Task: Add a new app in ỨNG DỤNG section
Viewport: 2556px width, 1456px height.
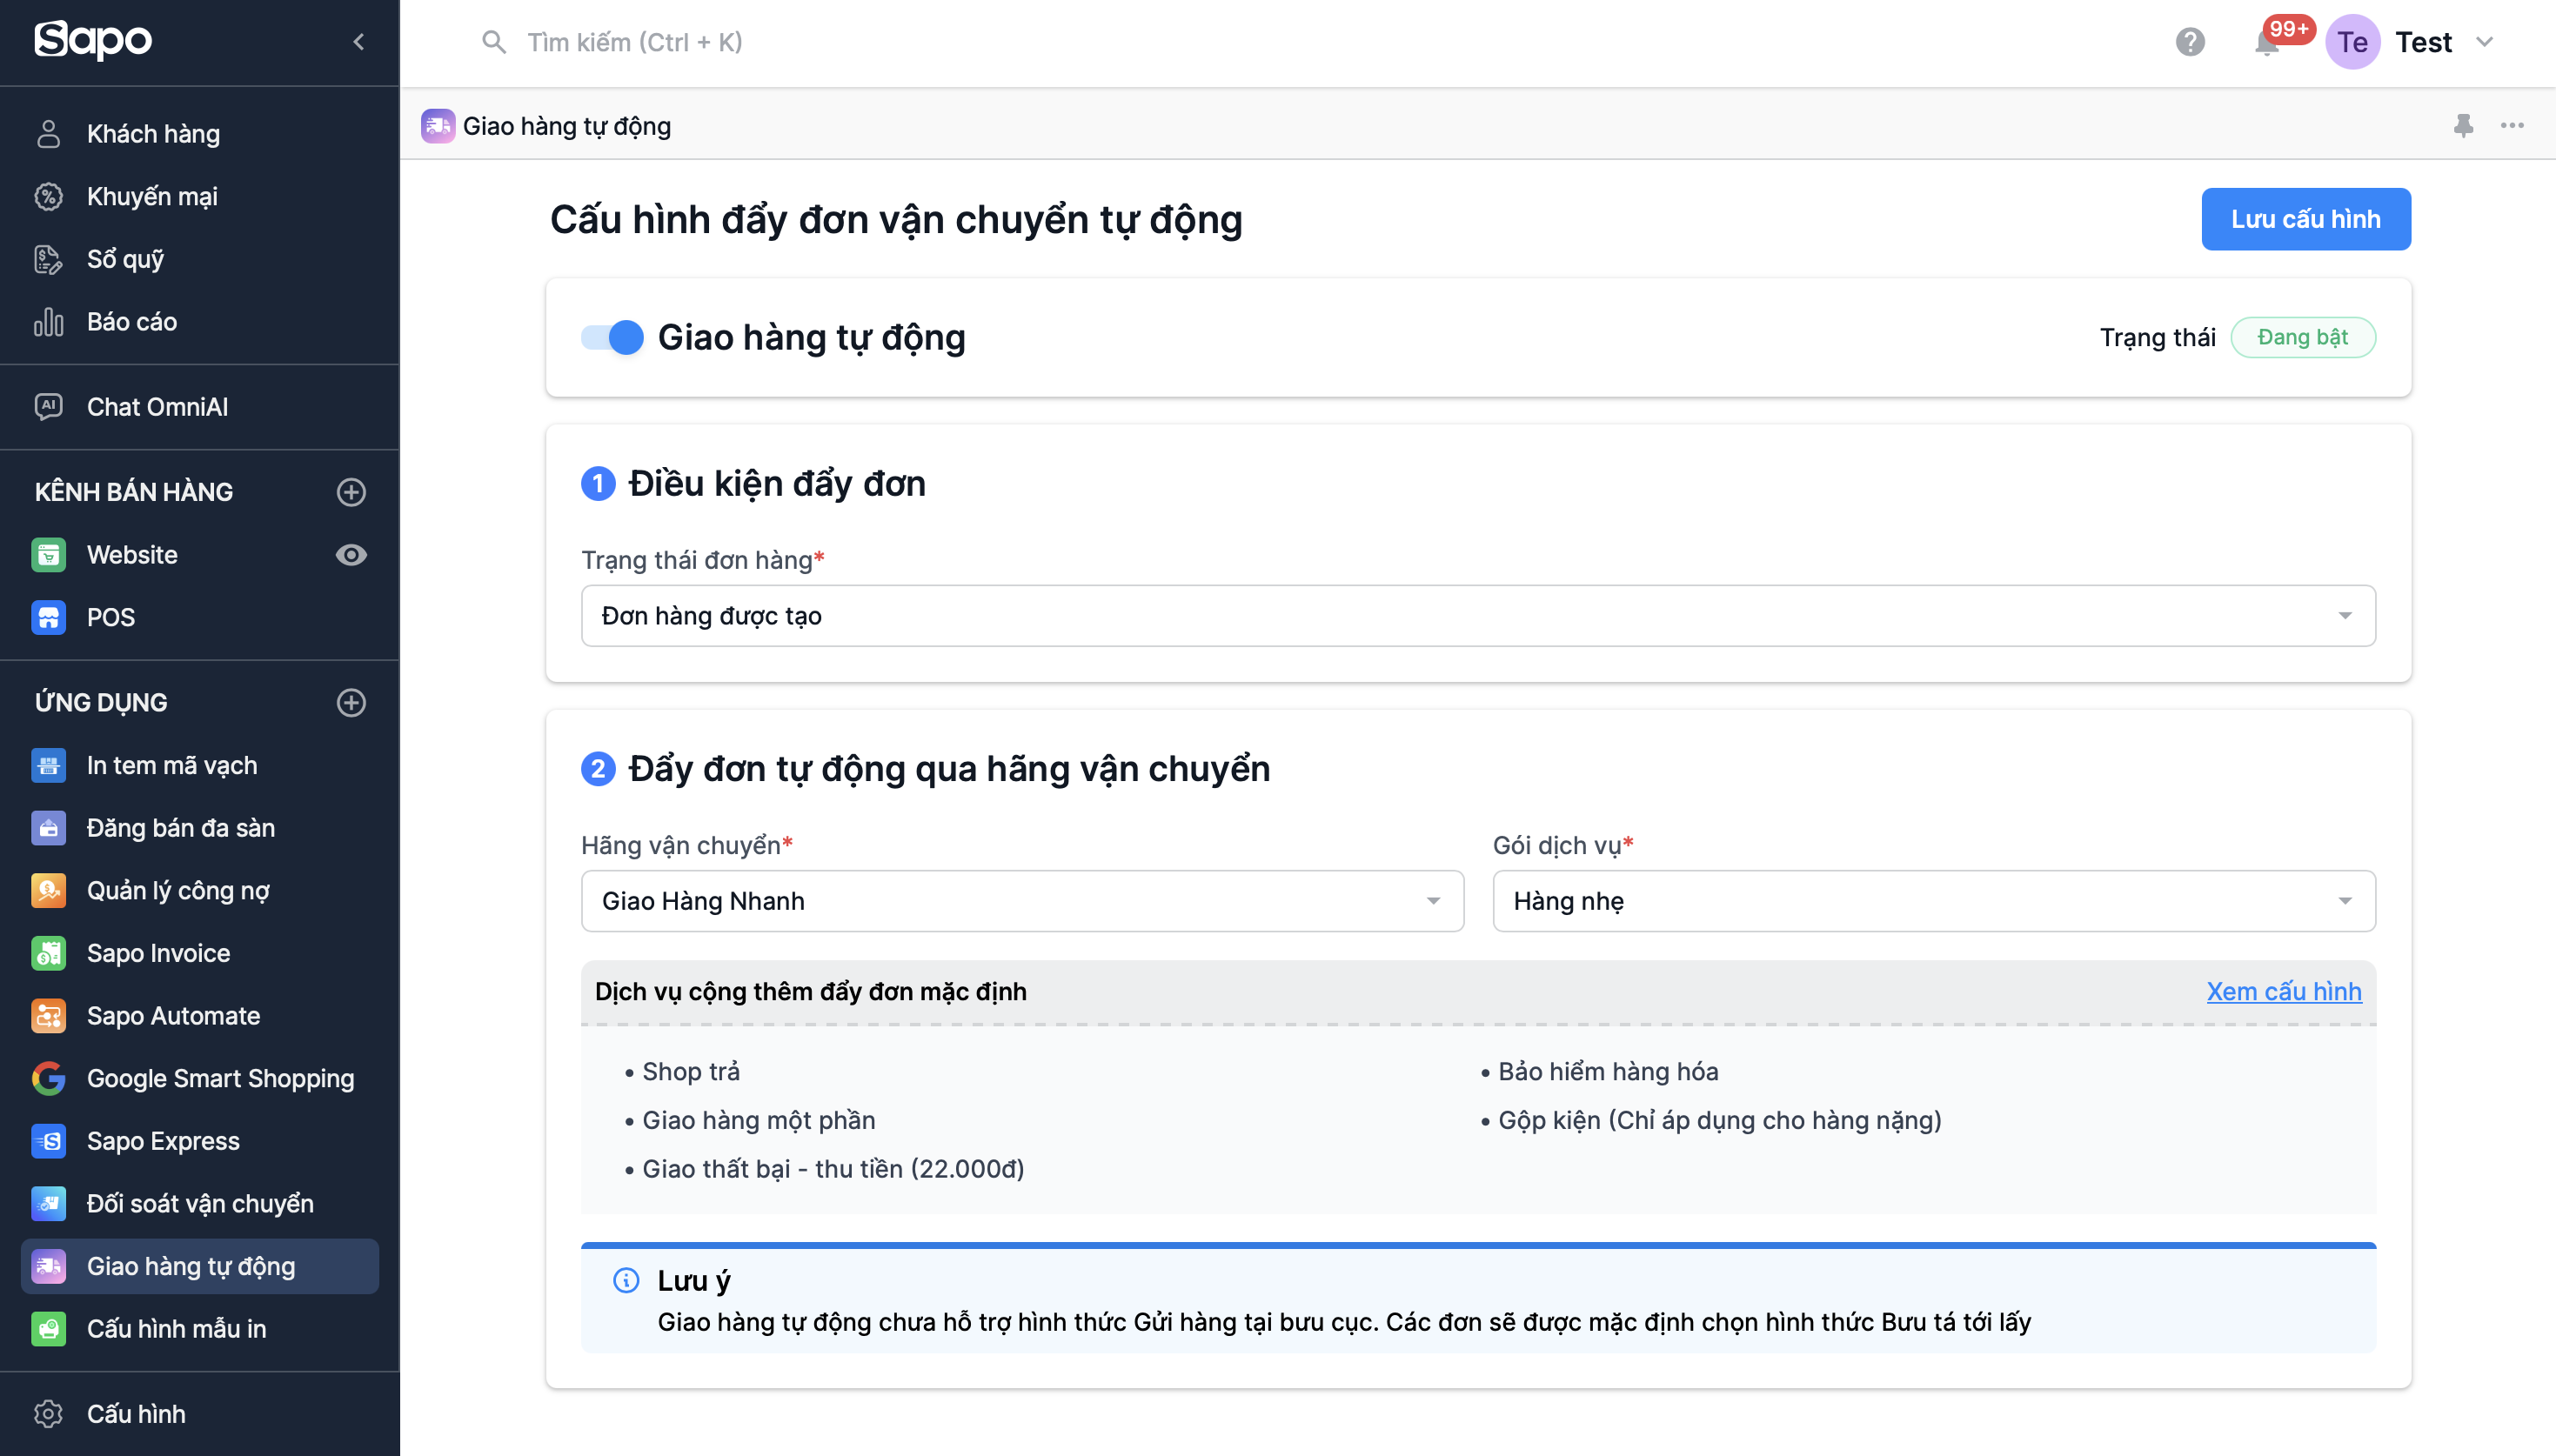Action: coord(351,703)
